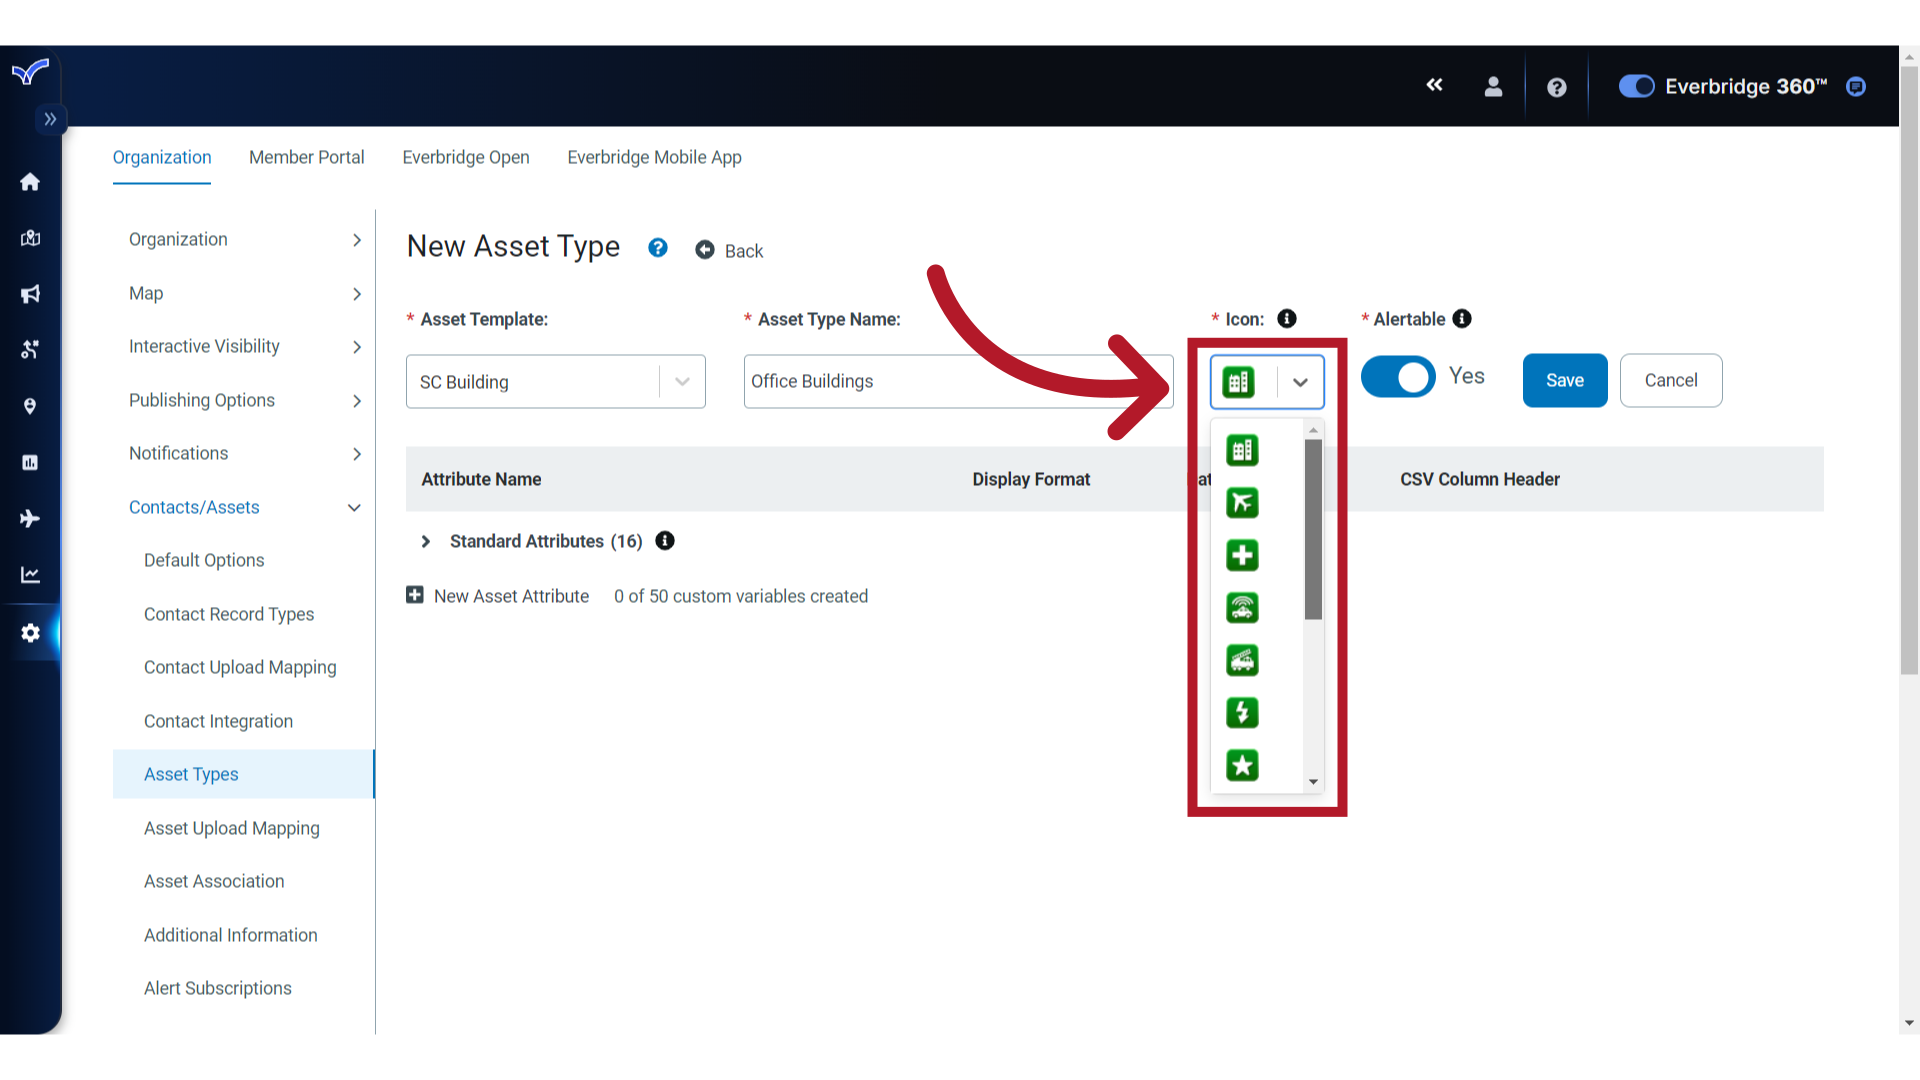Open the header help question icon

pos(1556,88)
